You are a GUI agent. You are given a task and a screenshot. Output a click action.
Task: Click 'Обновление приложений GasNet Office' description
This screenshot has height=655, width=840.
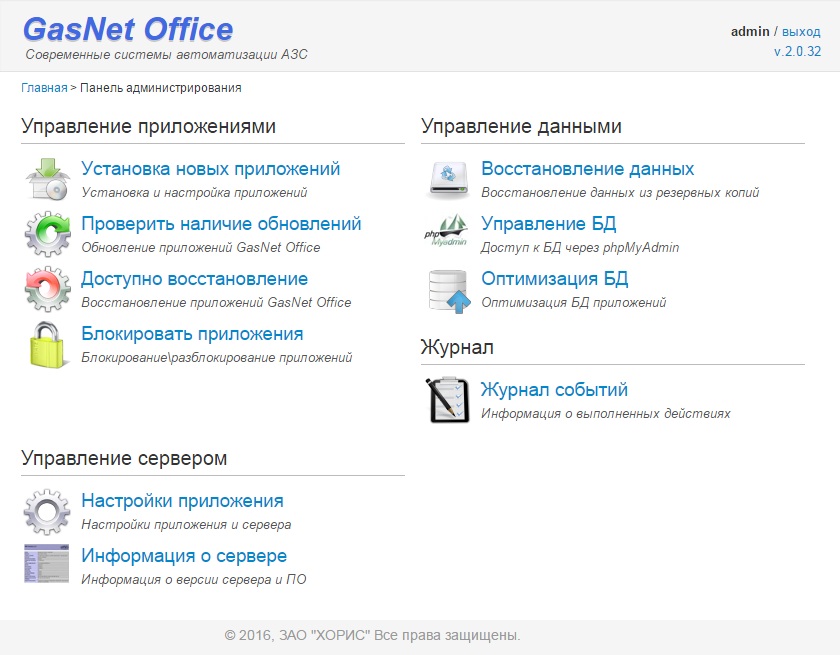[201, 247]
